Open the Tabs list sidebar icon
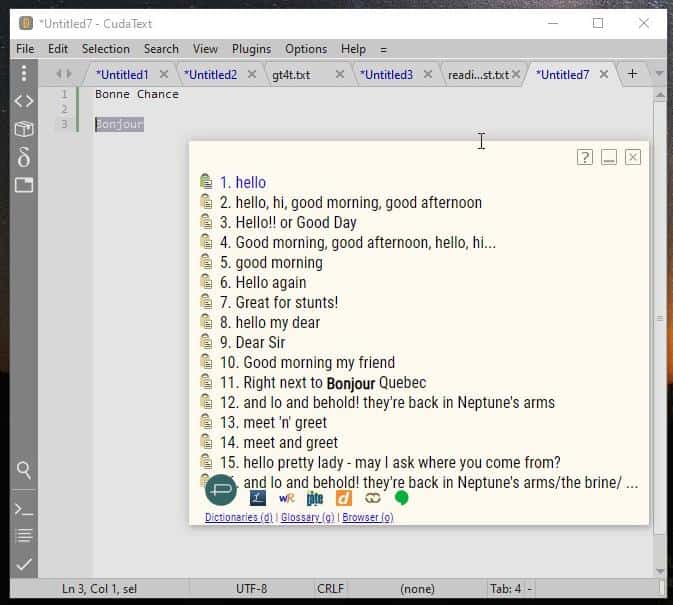The width and height of the screenshot is (673, 605). [x=24, y=185]
